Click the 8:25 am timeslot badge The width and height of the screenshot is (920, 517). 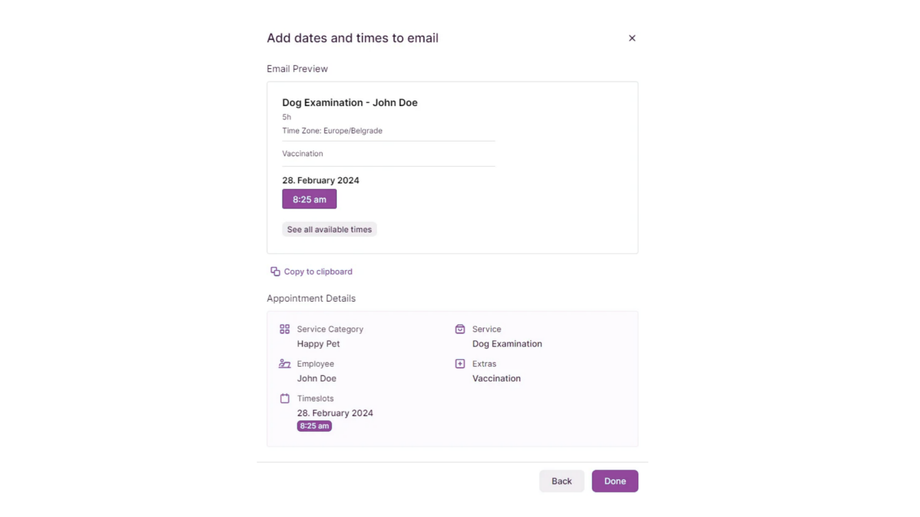point(314,426)
